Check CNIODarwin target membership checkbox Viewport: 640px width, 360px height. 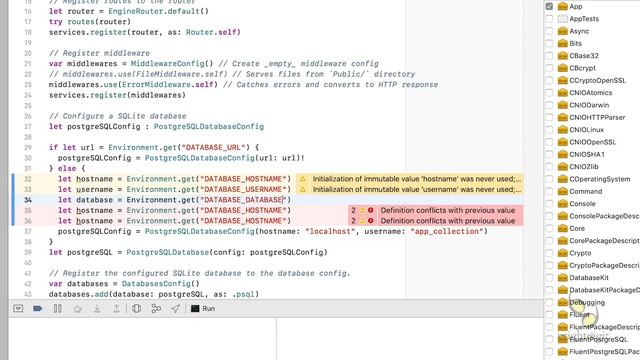pyautogui.click(x=549, y=105)
